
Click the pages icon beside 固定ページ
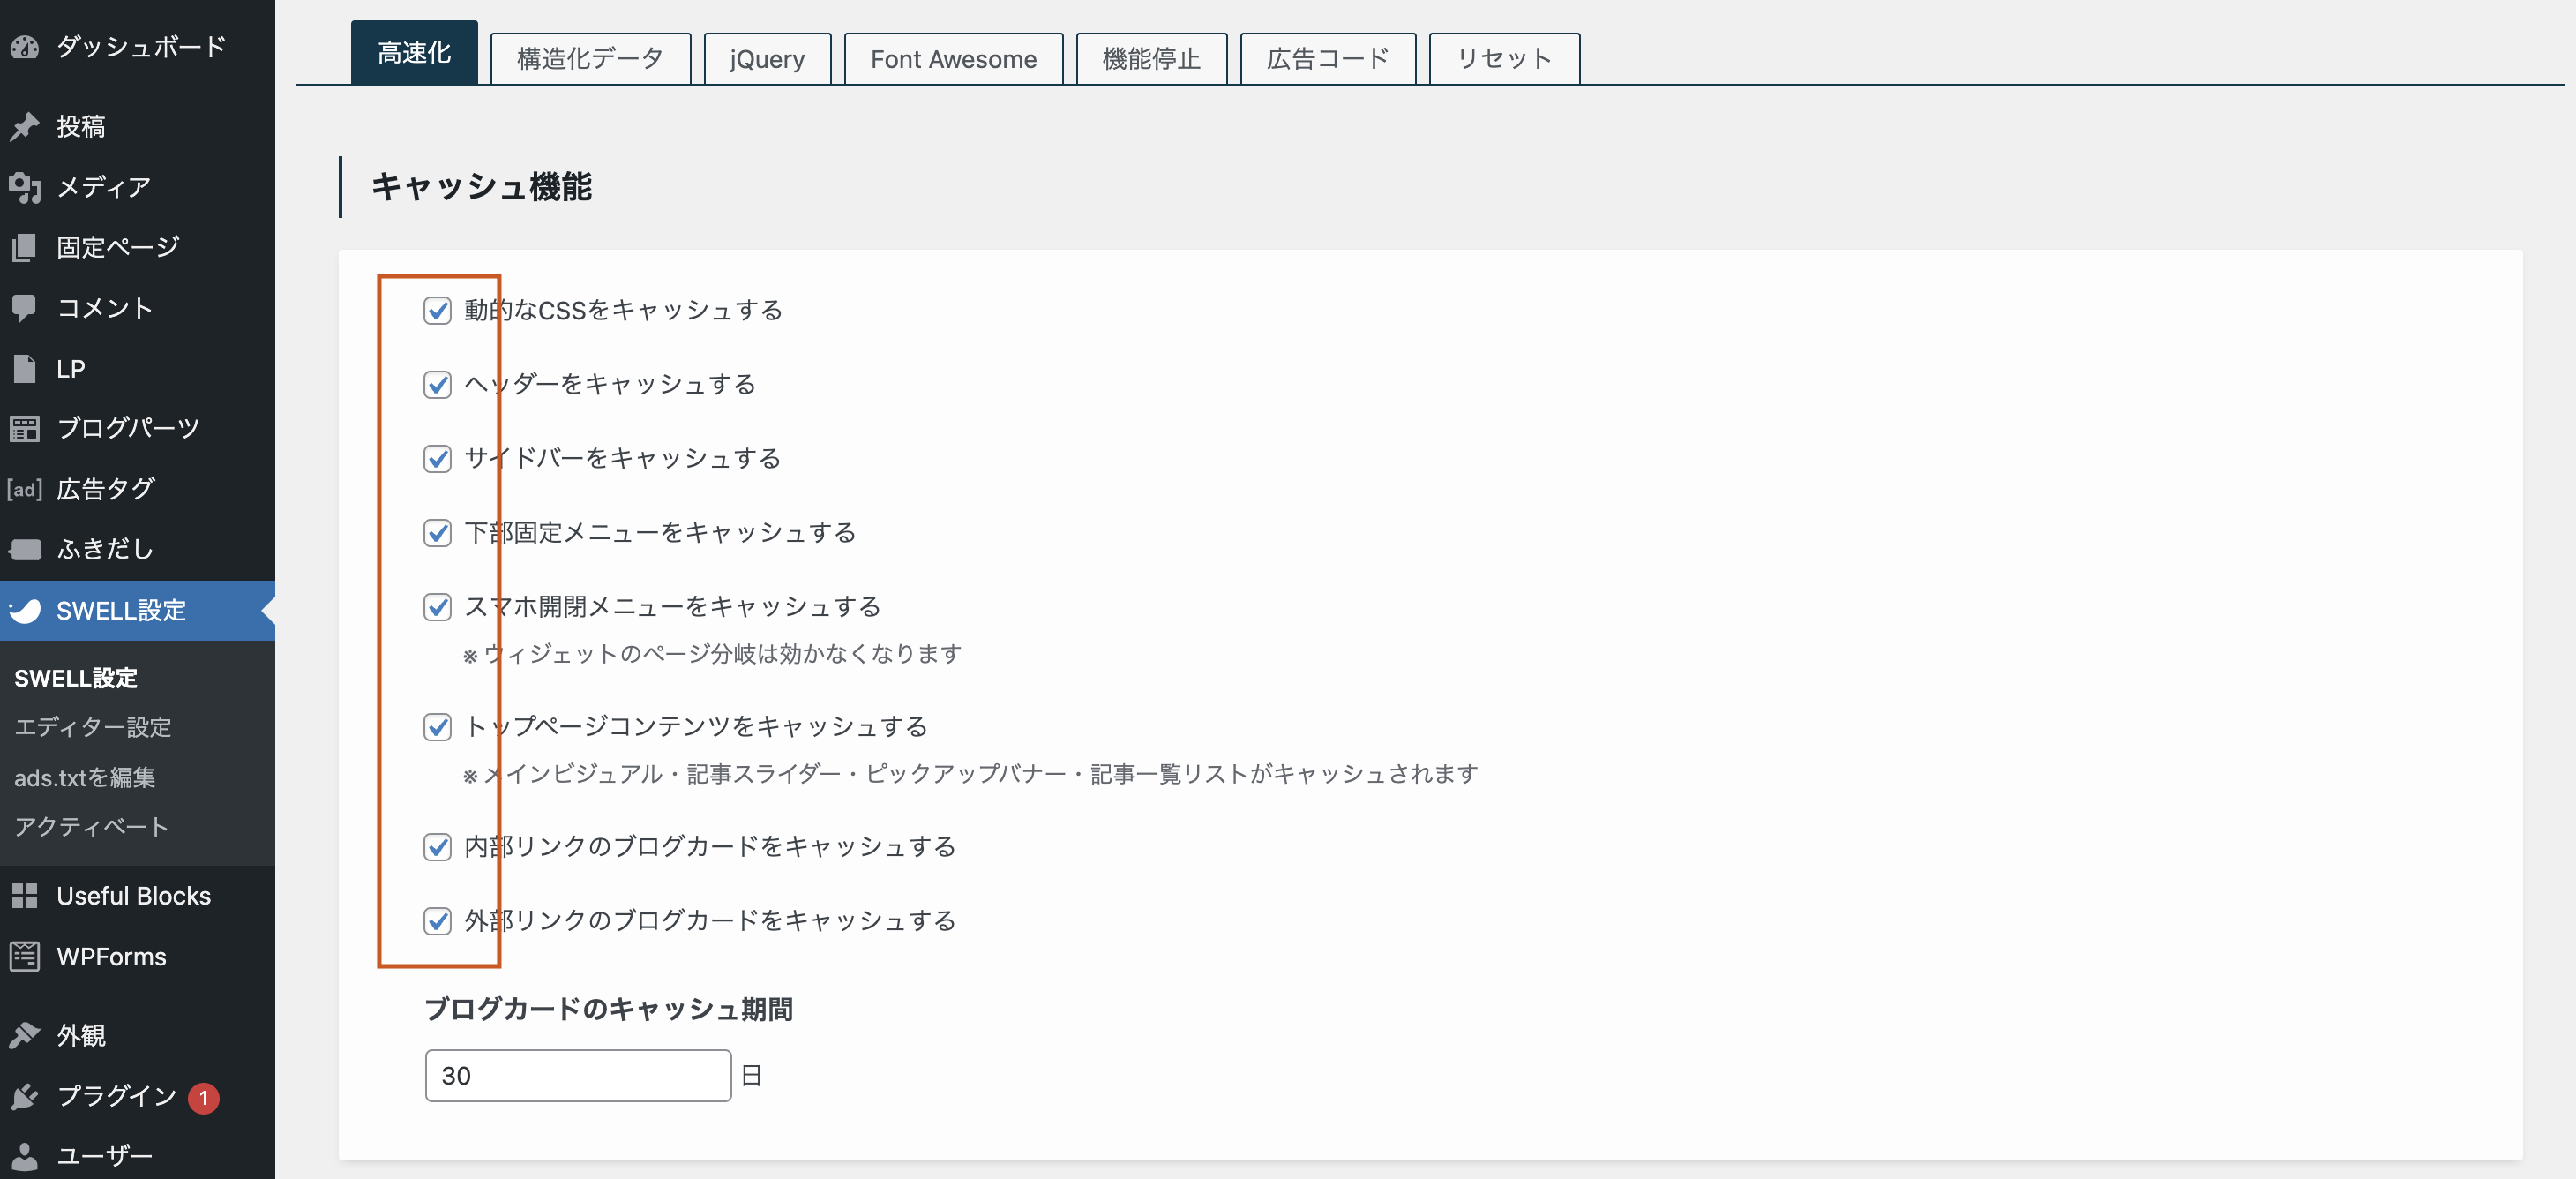[x=25, y=247]
